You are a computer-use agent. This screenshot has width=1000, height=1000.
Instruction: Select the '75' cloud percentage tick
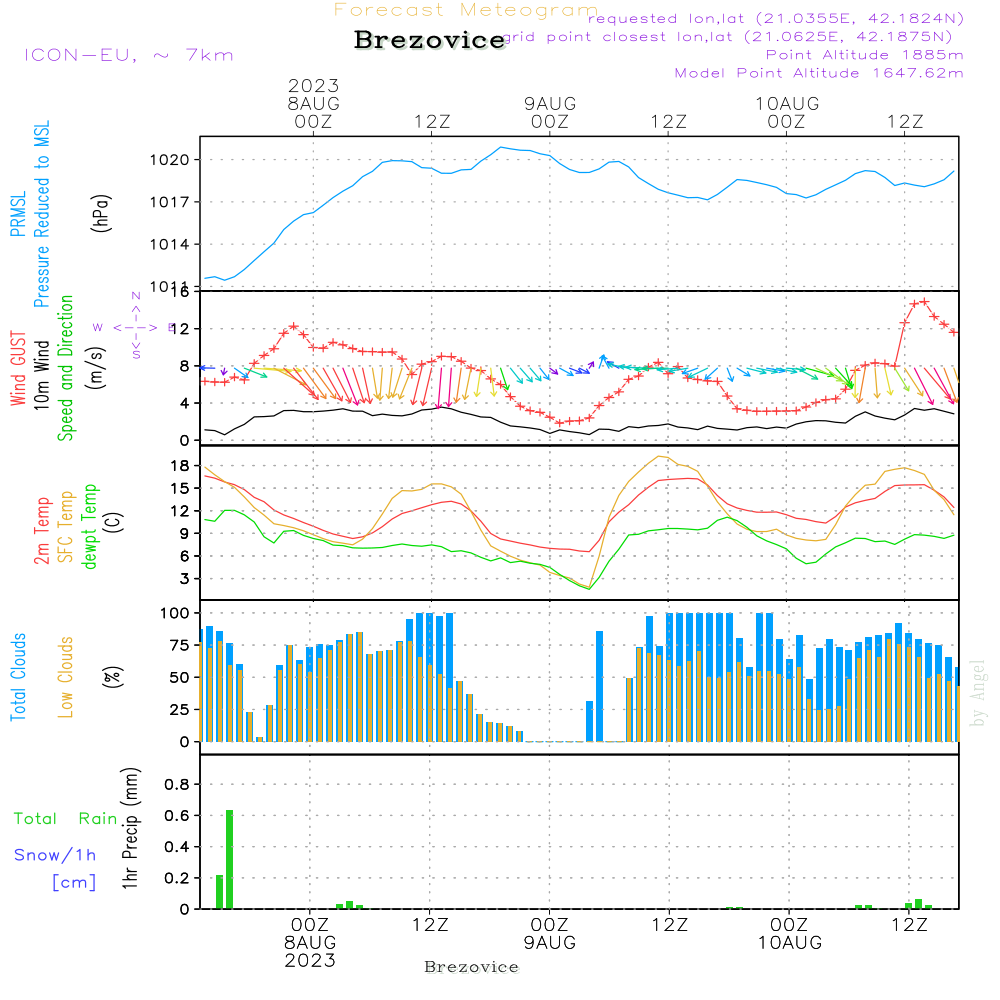pos(180,645)
